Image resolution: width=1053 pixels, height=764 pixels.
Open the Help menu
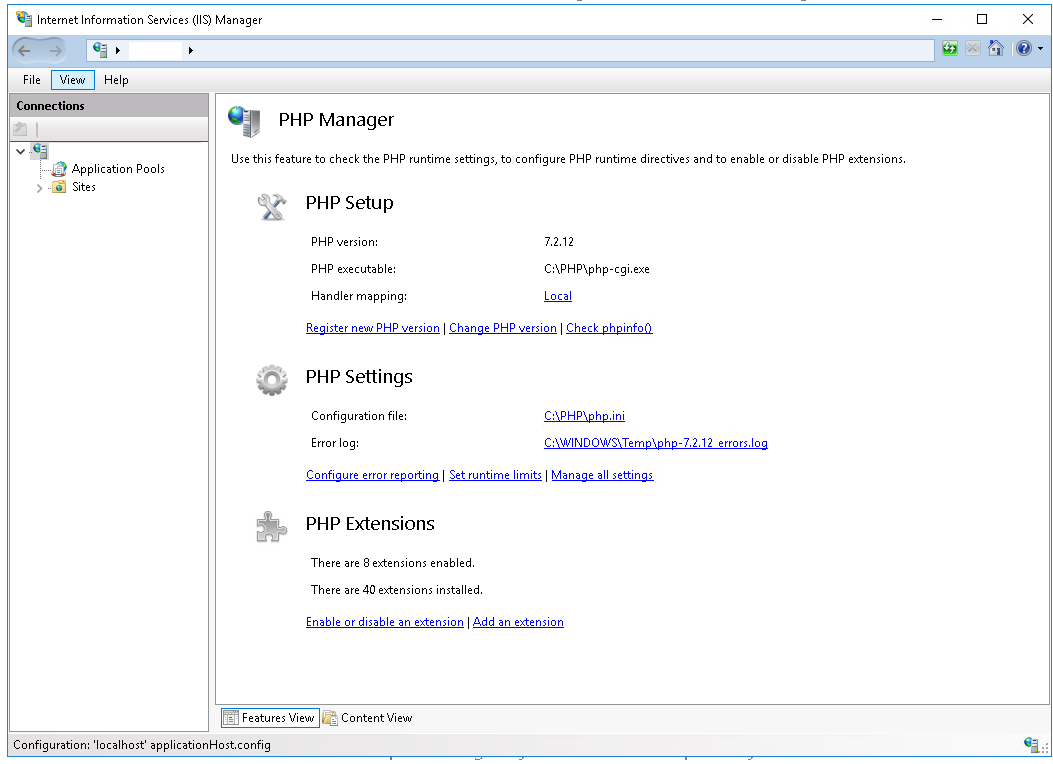(x=116, y=80)
